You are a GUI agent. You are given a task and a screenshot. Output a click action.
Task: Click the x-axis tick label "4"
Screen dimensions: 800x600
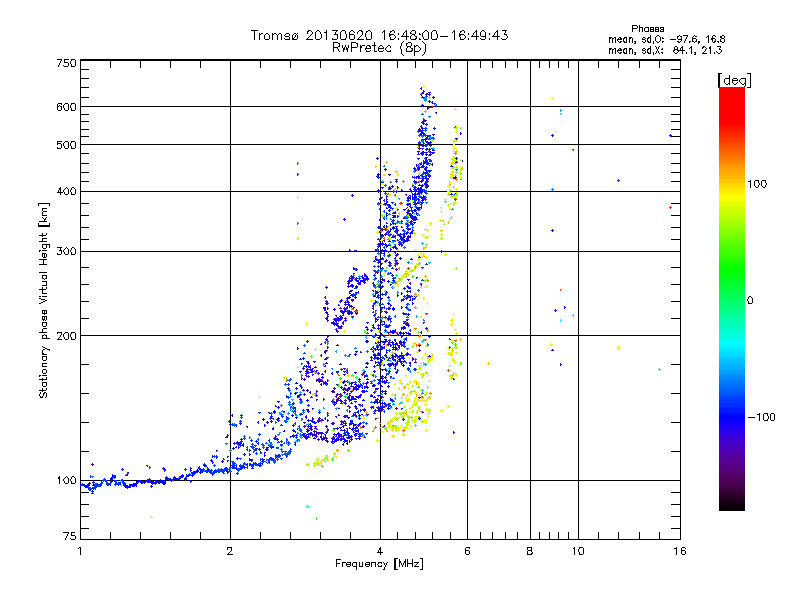point(380,551)
